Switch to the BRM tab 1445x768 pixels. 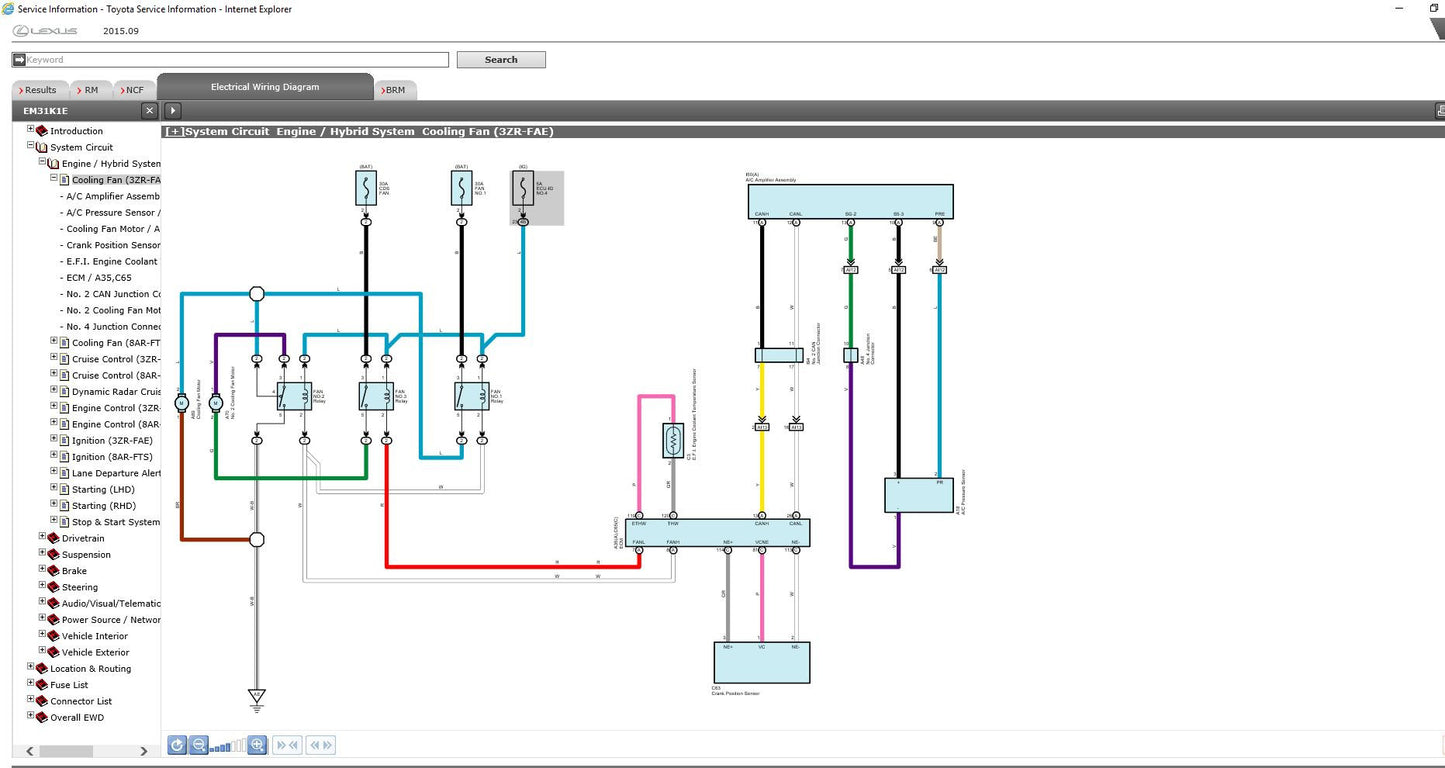click(395, 90)
